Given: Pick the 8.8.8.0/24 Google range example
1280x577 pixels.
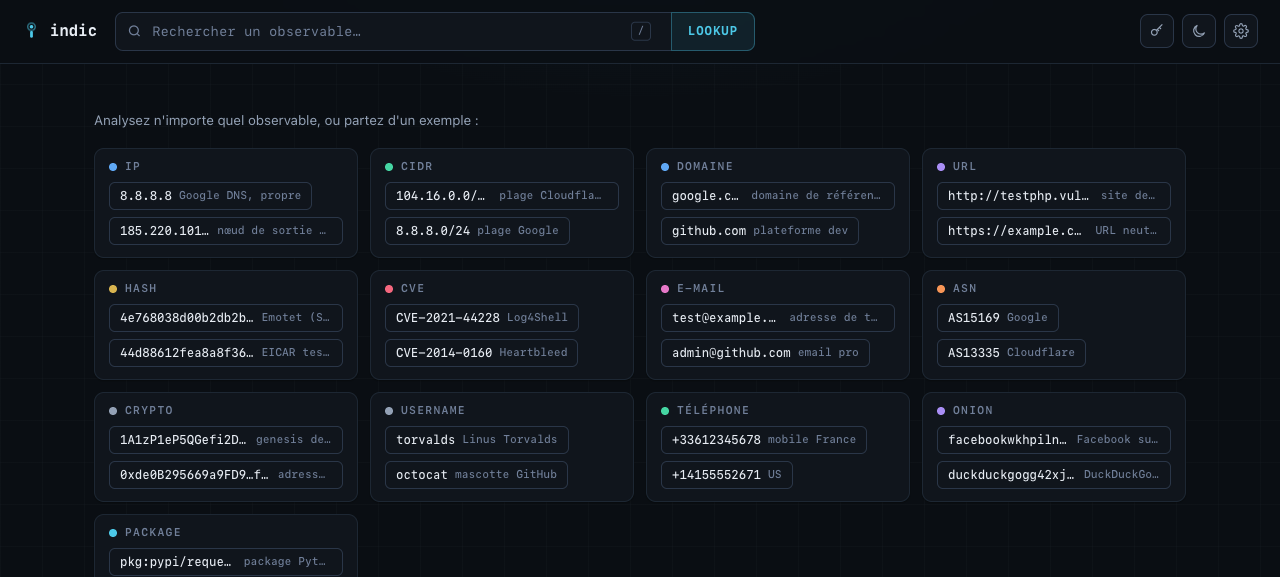Looking at the screenshot, I should [477, 231].
